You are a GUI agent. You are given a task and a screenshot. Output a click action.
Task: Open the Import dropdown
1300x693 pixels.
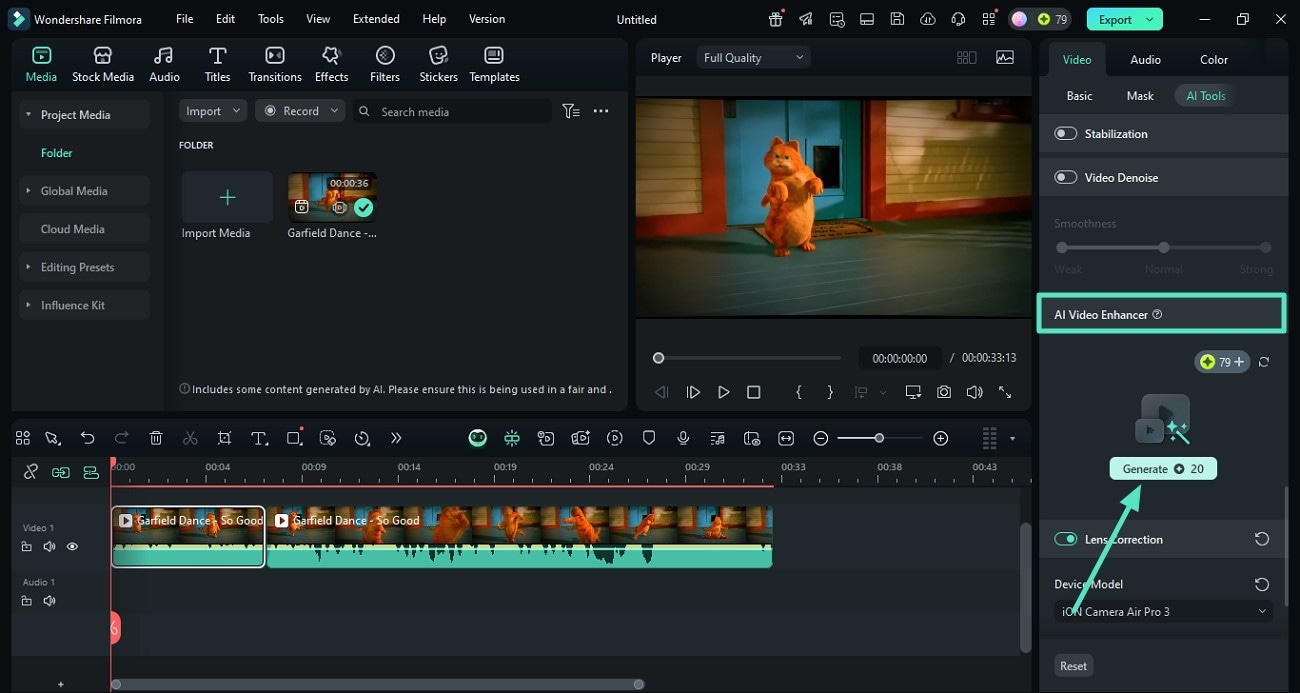pos(213,111)
